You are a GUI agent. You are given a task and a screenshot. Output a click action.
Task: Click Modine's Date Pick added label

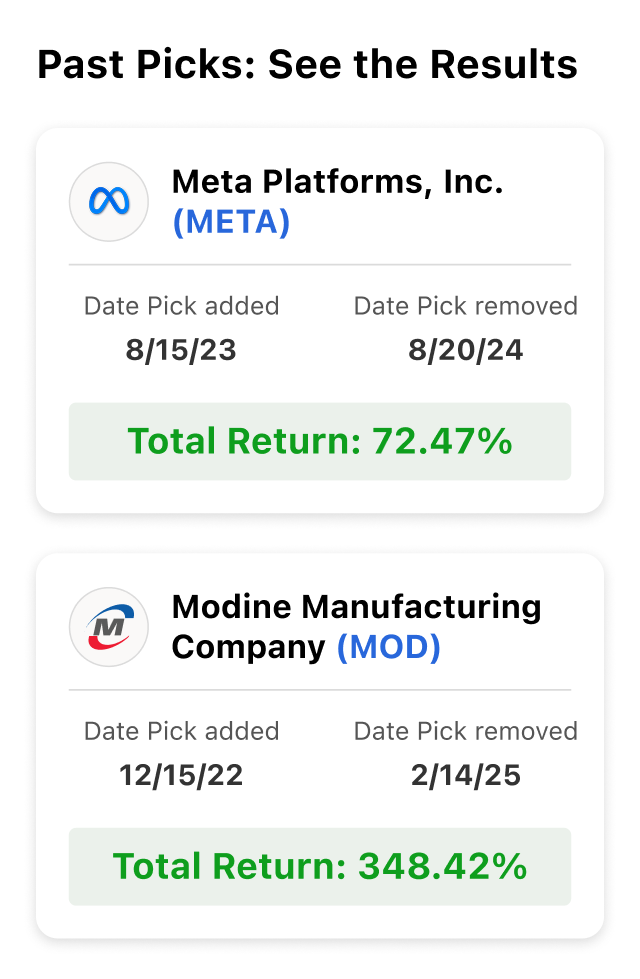(181, 731)
